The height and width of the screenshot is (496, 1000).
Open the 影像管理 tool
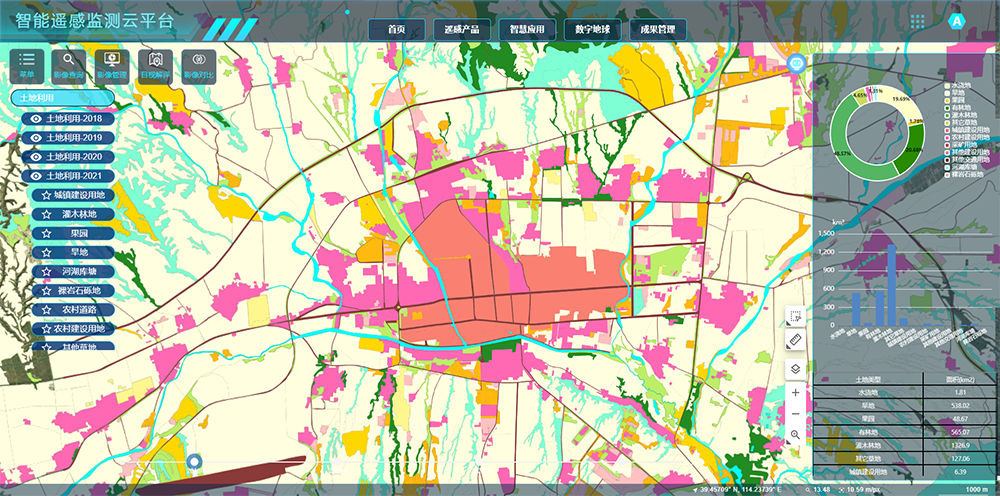coord(111,65)
